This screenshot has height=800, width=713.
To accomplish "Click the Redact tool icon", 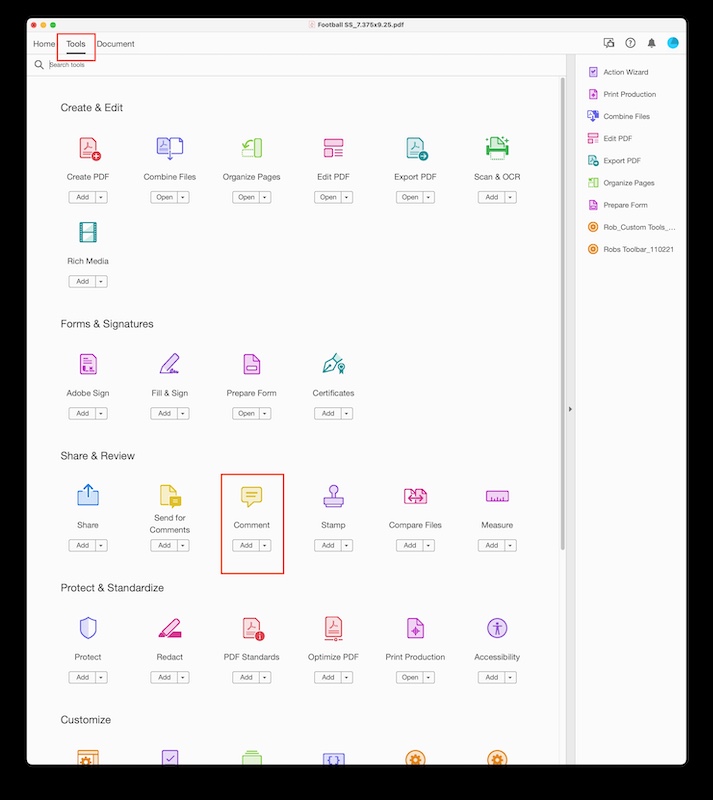I will point(170,629).
